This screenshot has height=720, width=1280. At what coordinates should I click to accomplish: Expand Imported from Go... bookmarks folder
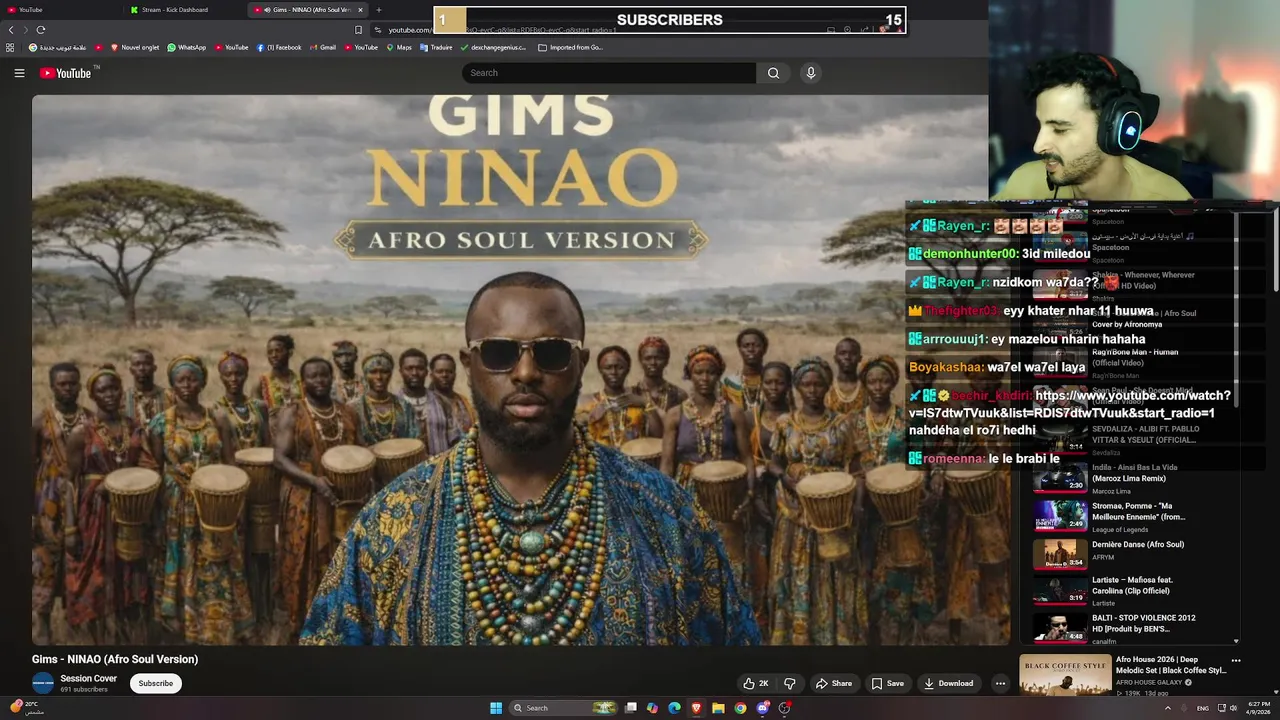click(x=571, y=47)
